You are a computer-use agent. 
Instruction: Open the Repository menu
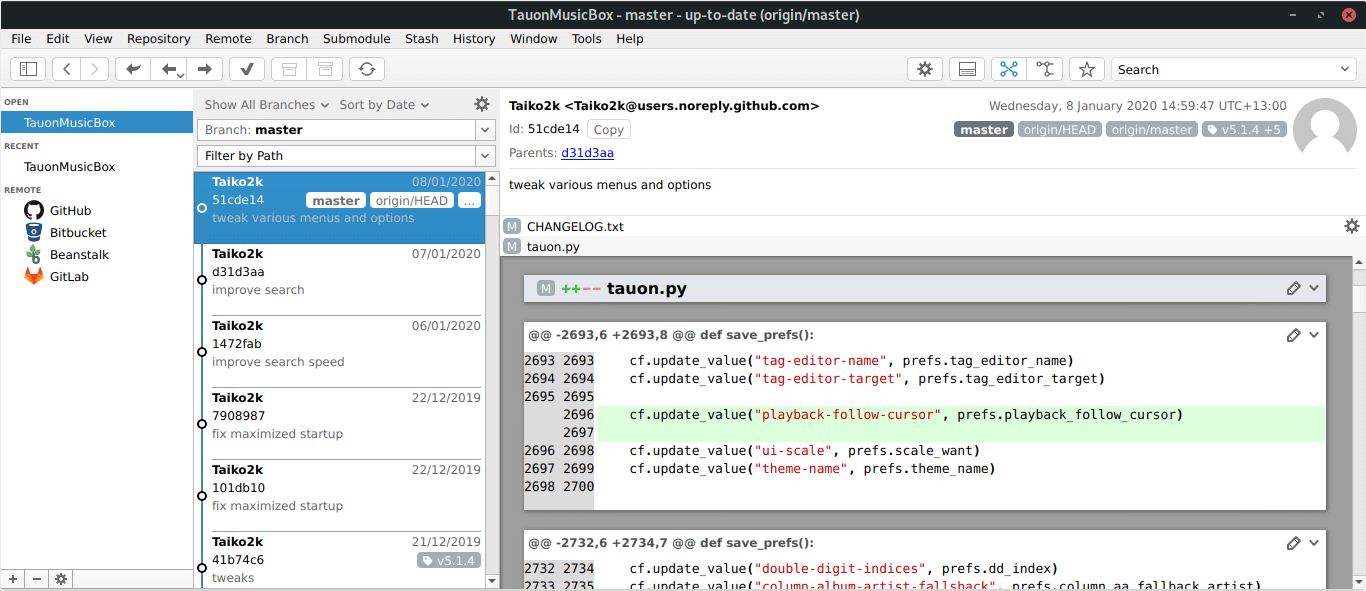(x=158, y=39)
